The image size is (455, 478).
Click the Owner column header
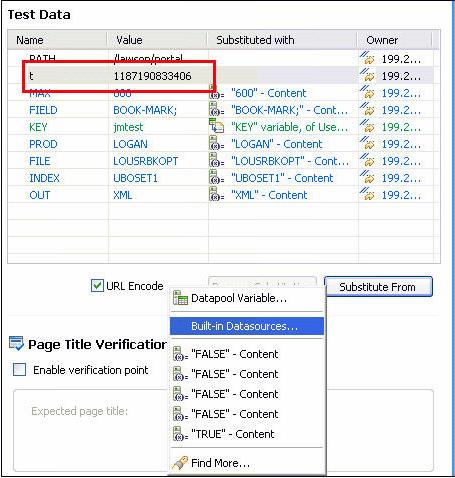point(395,40)
